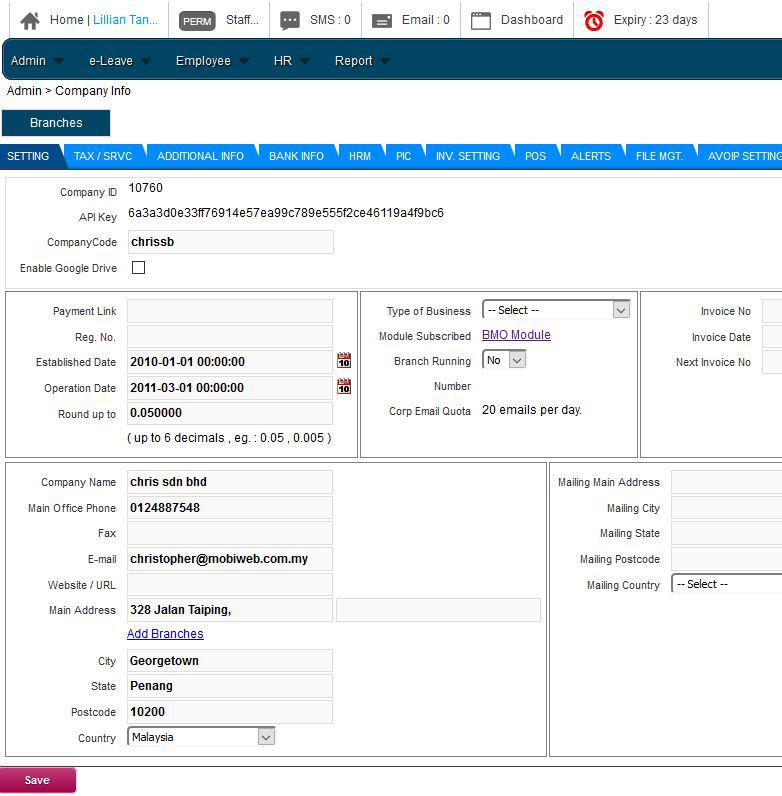
Task: Open the ADDITIONAL INFO tab
Action: tap(200, 156)
